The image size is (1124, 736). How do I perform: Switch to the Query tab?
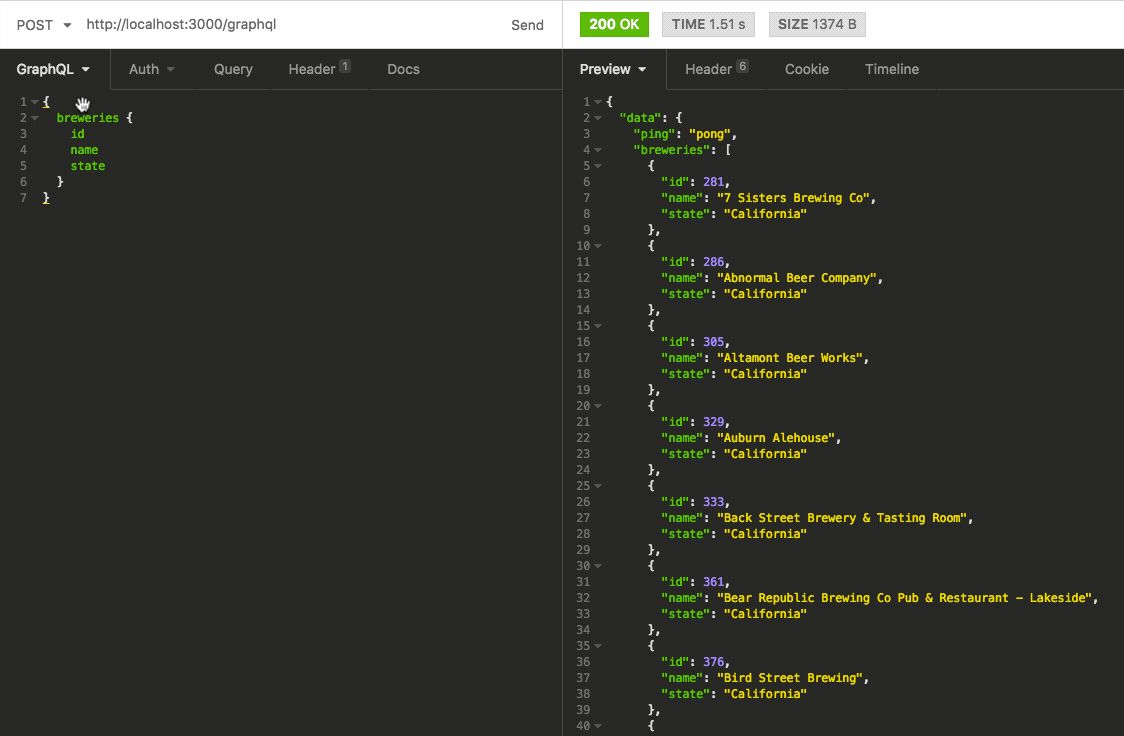point(233,70)
